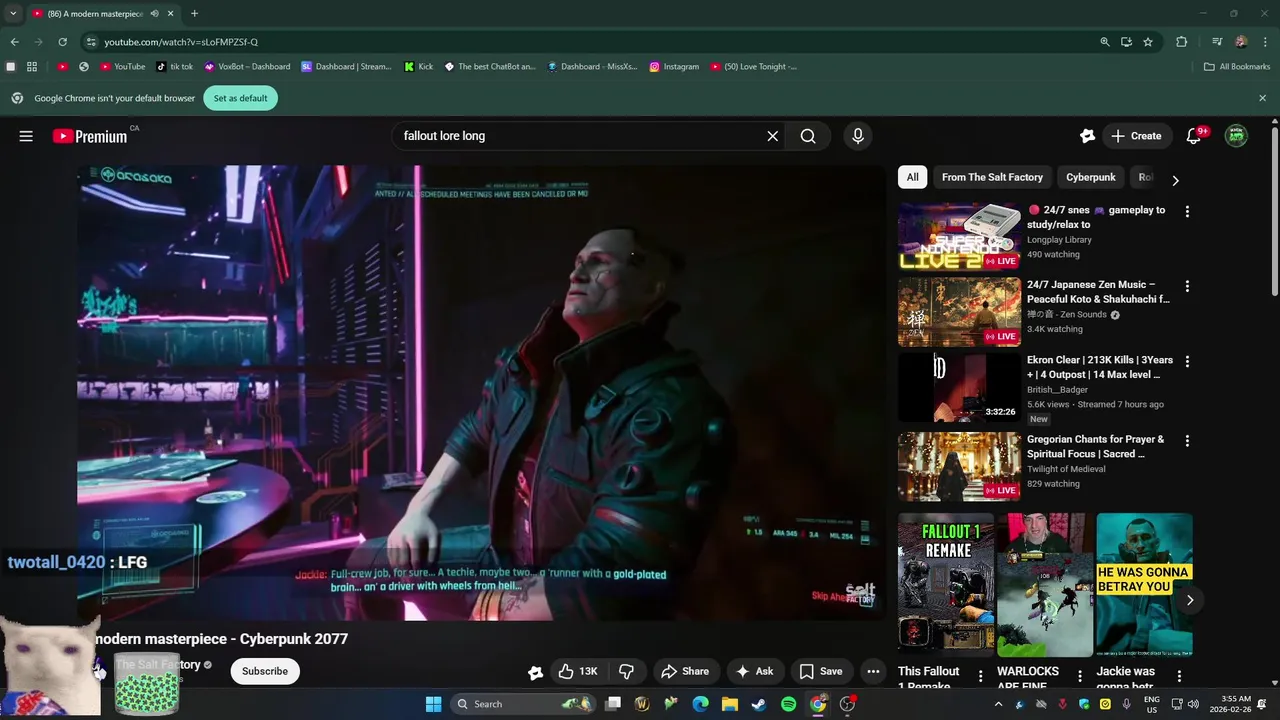This screenshot has width=1280, height=720.
Task: Open the VoxBot – Dashboard bookmark
Action: tap(247, 67)
